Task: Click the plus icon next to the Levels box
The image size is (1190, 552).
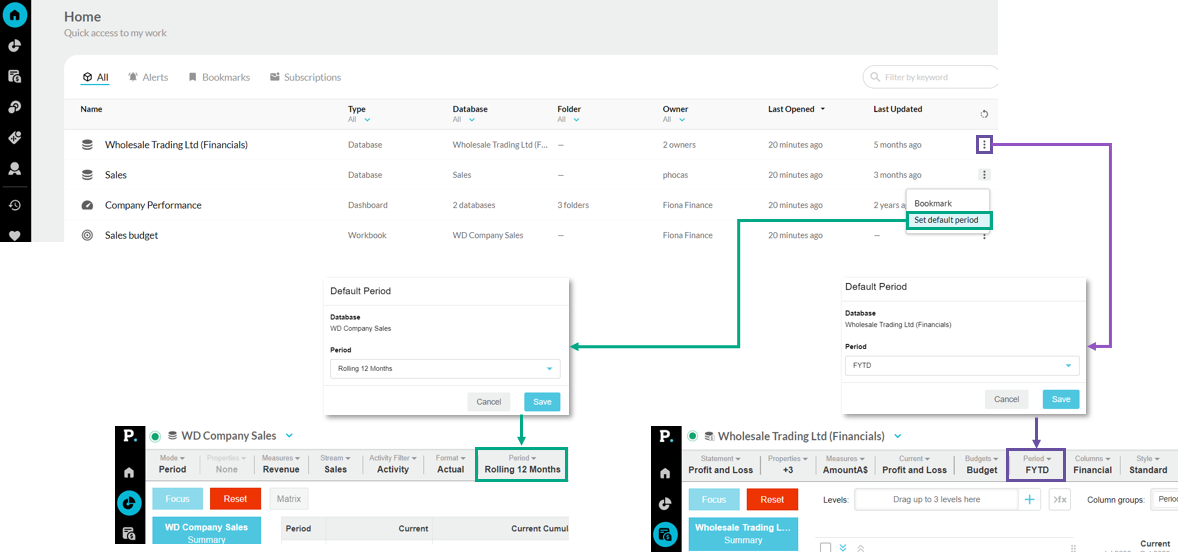Action: pyautogui.click(x=1030, y=499)
